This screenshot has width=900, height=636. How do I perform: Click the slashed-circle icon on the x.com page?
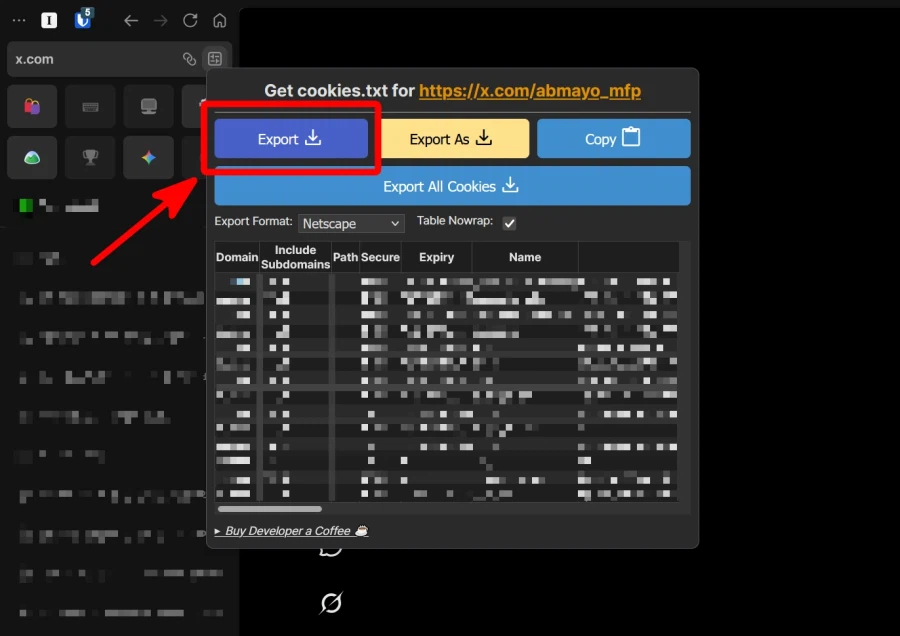coord(331,603)
